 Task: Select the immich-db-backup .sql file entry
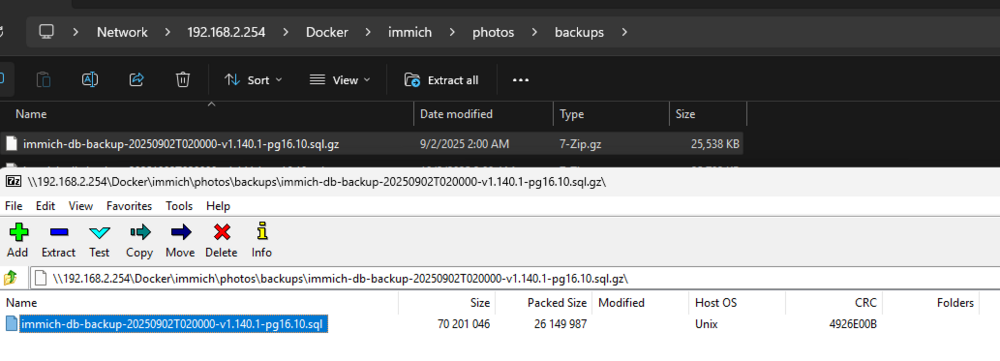[173, 324]
